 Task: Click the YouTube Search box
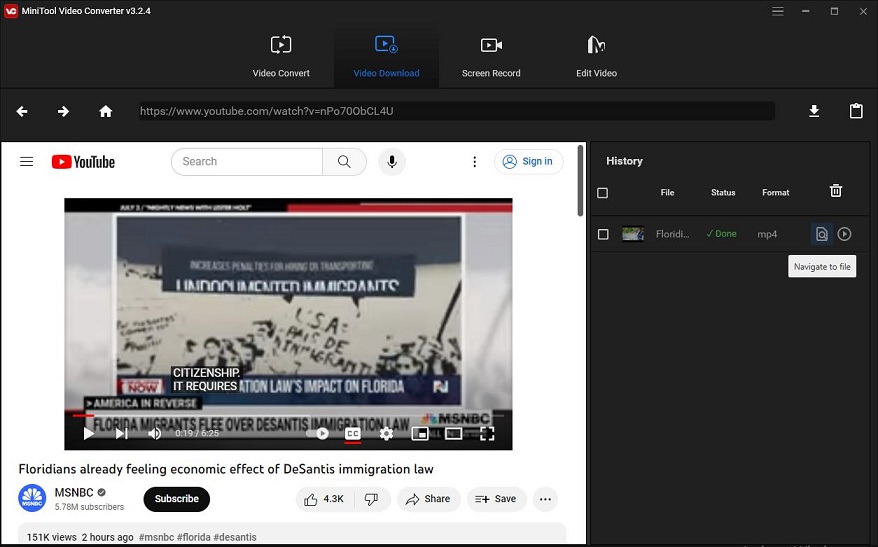pos(247,162)
